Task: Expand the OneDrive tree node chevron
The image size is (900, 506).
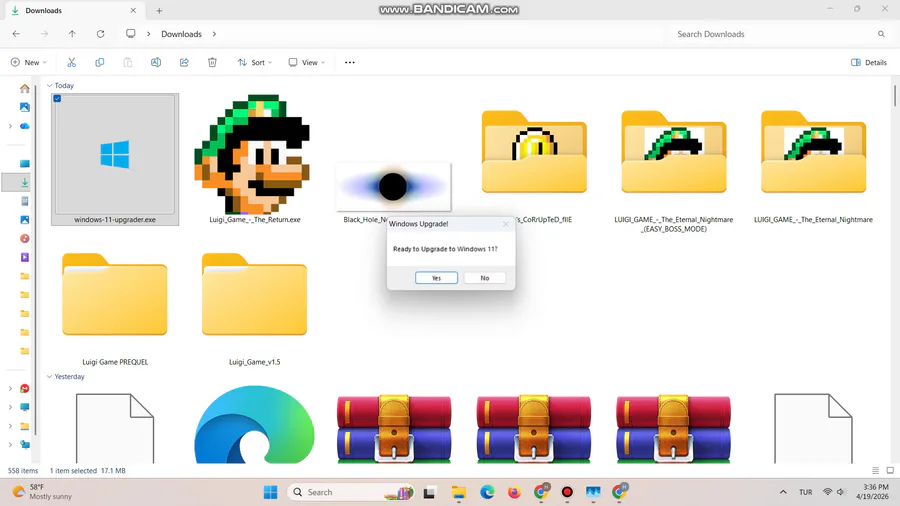Action: (10, 126)
